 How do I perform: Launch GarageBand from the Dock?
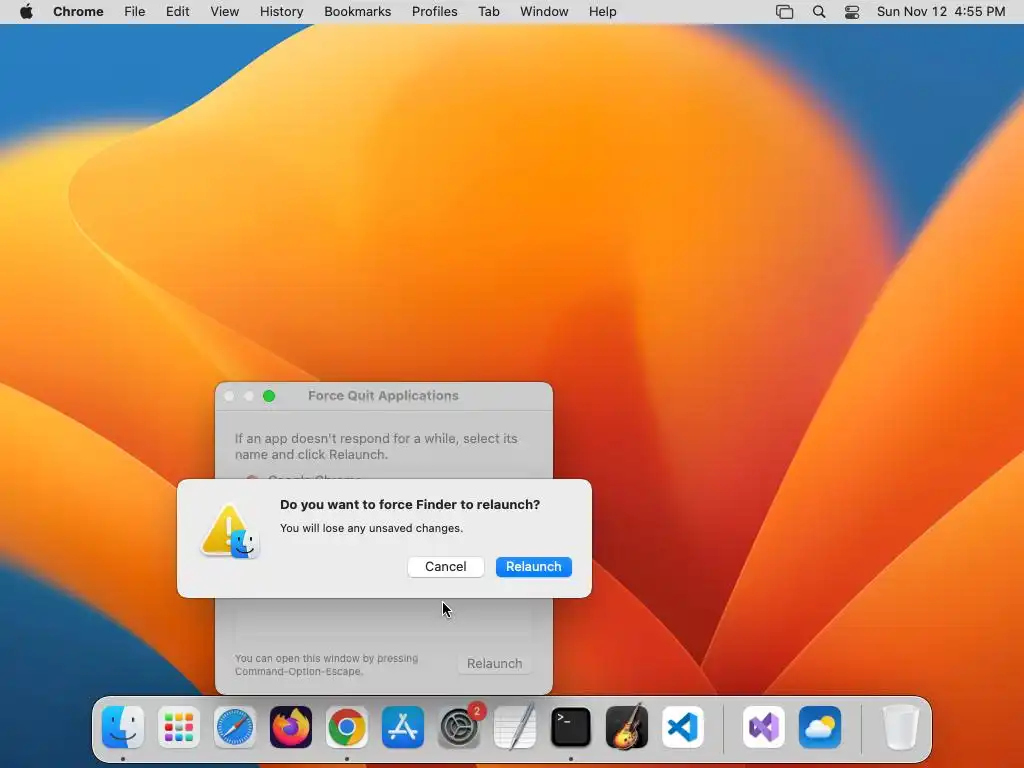(627, 727)
